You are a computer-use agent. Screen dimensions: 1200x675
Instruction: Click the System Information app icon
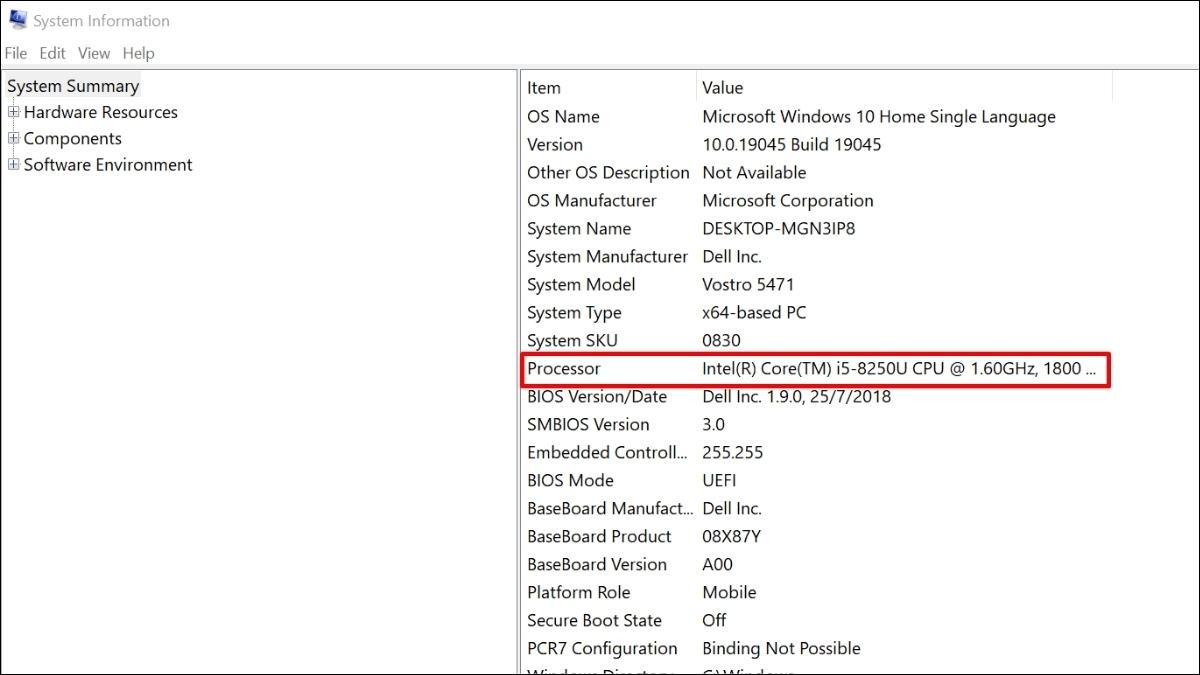point(18,20)
